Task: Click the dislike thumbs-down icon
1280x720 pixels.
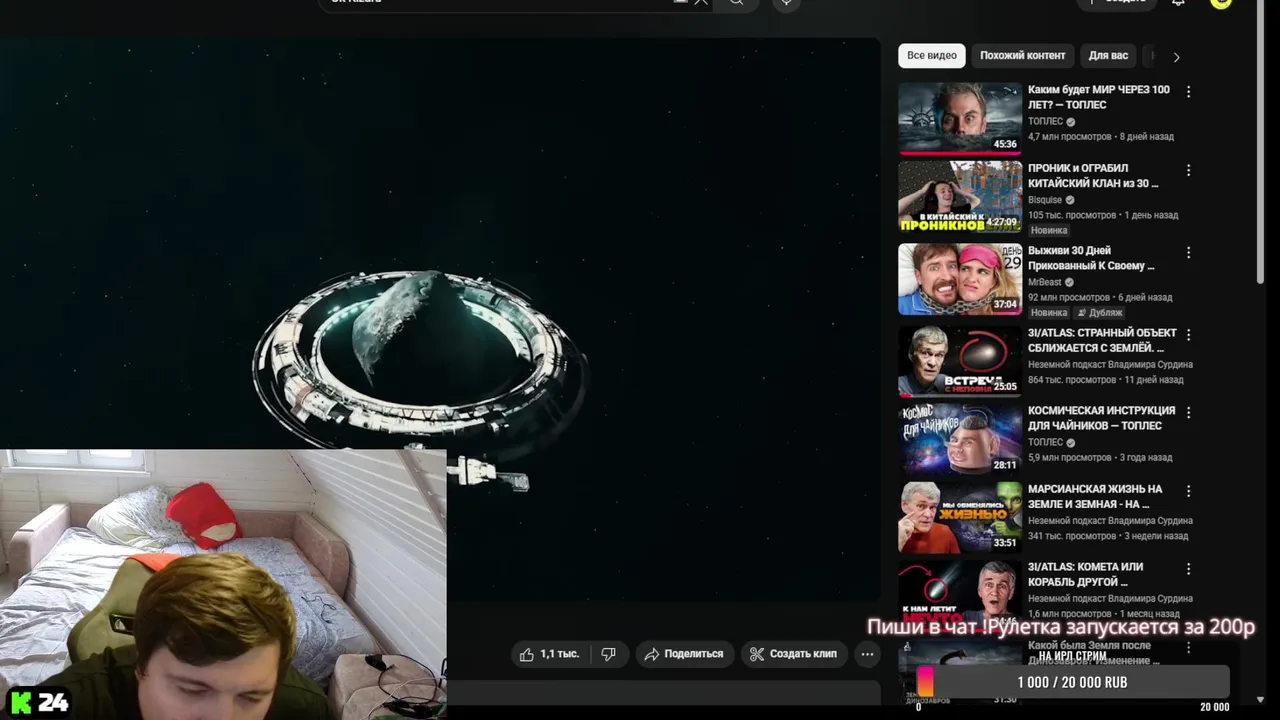Action: pos(608,654)
